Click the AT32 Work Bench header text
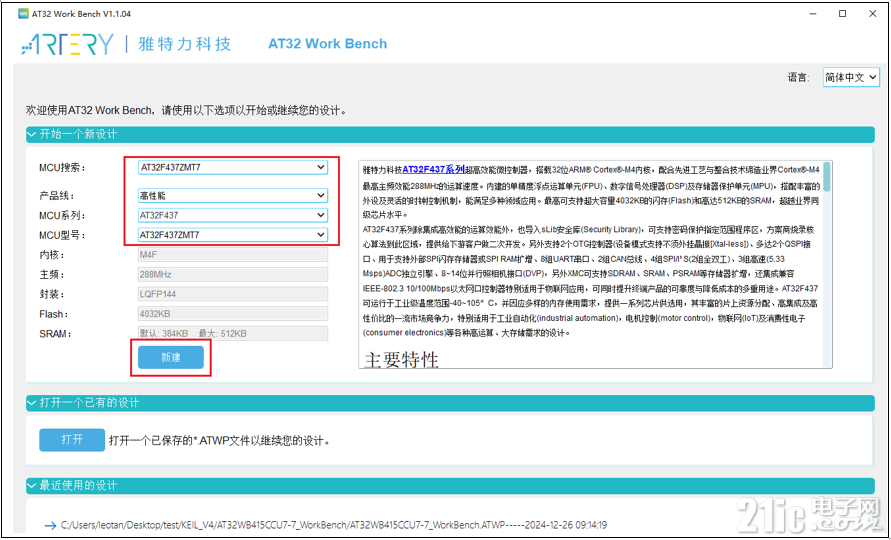Screen dimensions: 891x540 327,44
